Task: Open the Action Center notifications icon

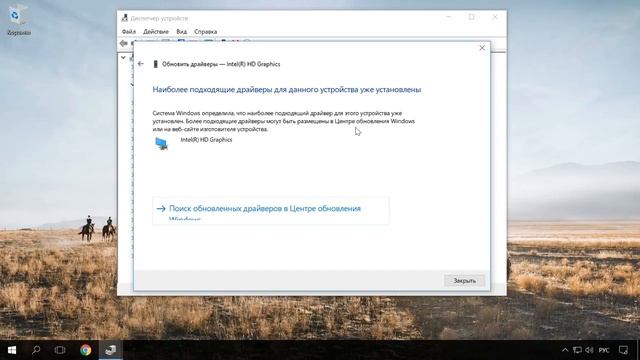Action: click(x=623, y=350)
